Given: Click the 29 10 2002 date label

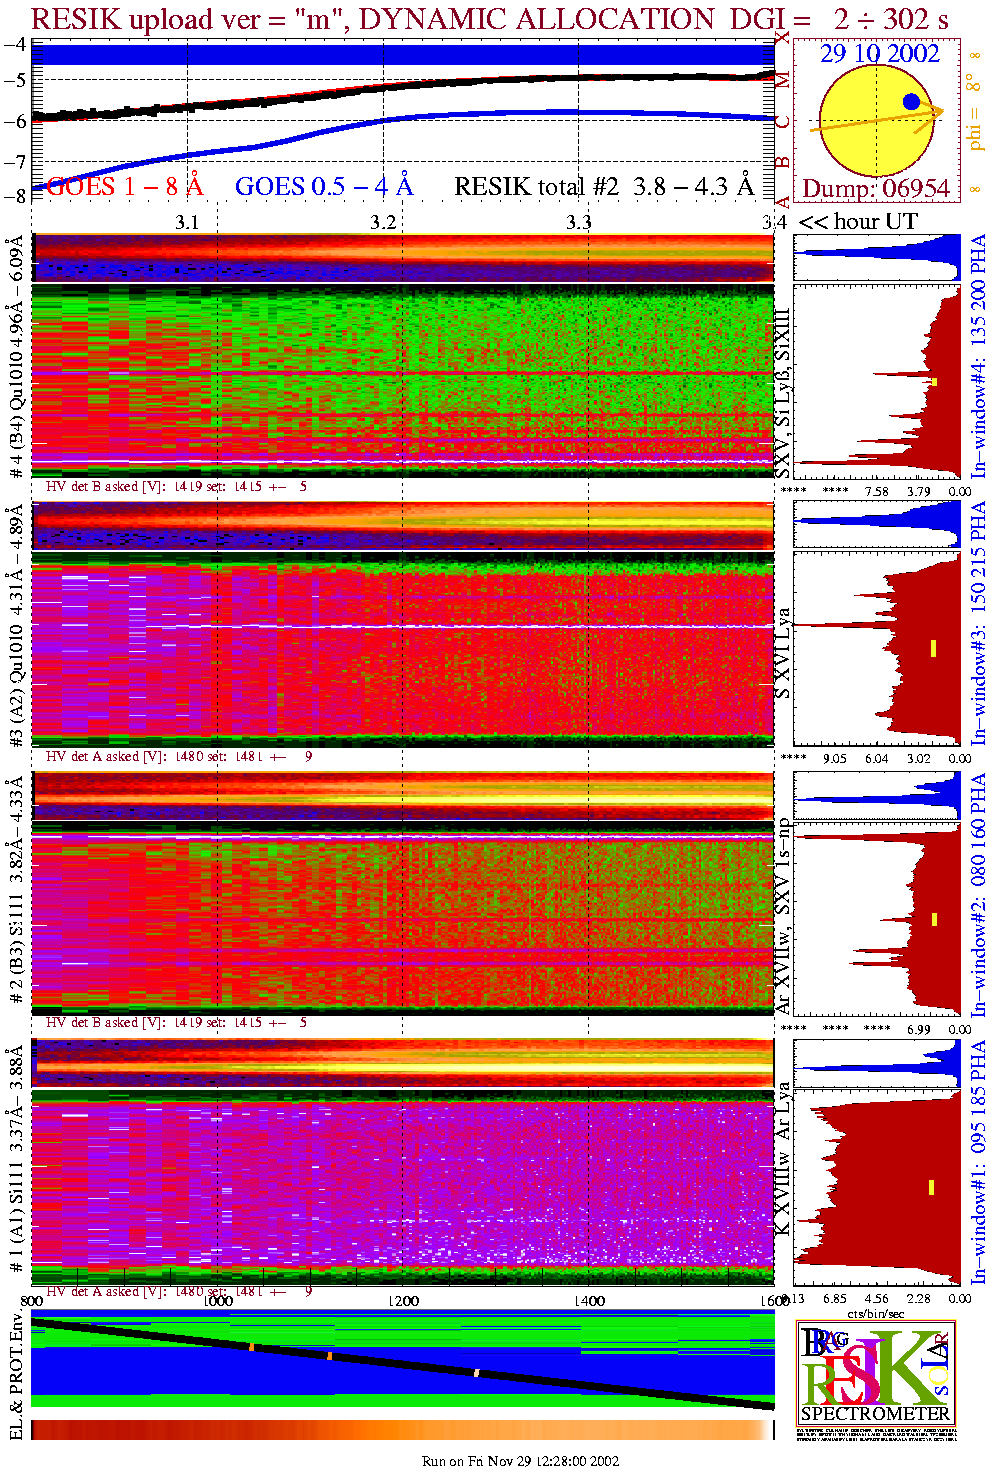Looking at the screenshot, I should pos(880,54).
